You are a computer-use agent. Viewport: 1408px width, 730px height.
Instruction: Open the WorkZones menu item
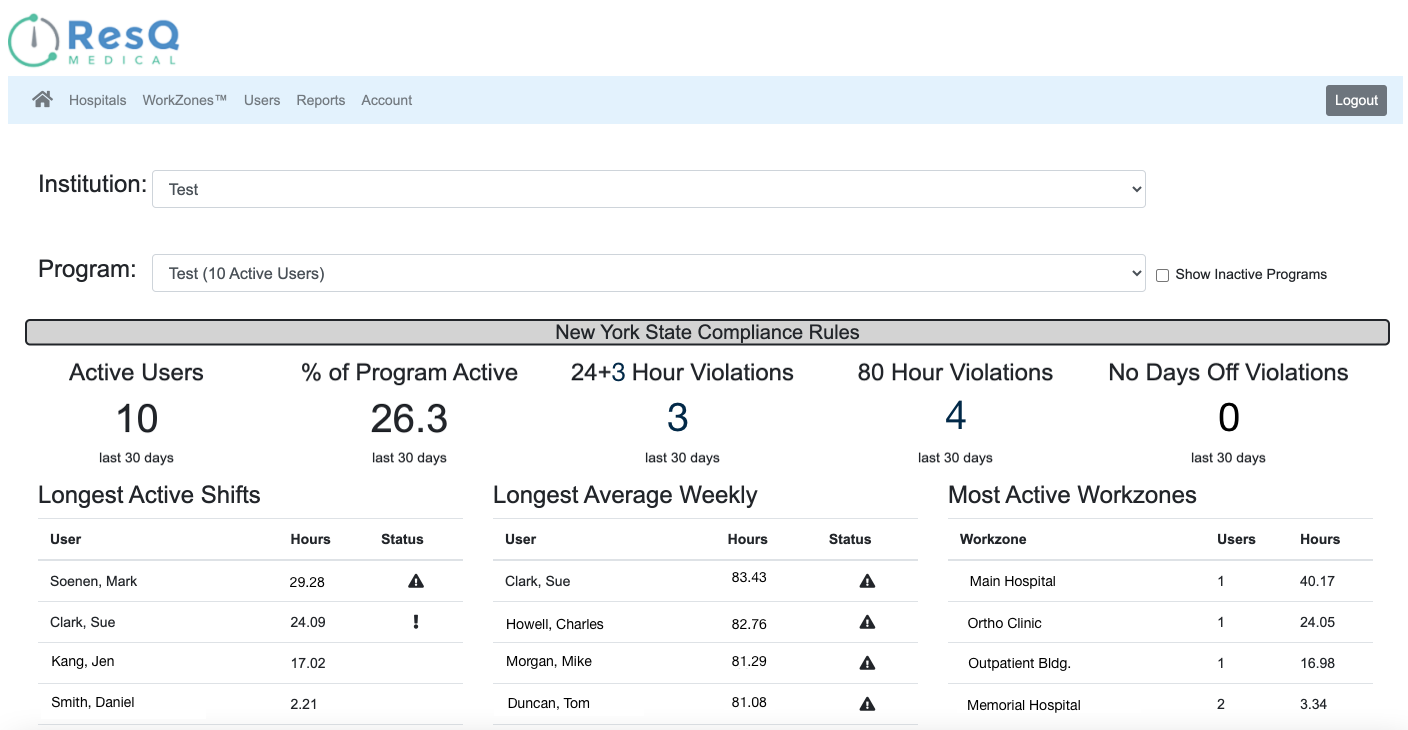pos(185,100)
